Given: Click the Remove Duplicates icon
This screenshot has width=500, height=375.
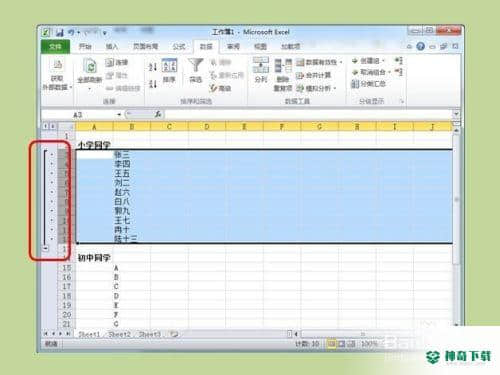Looking at the screenshot, I should pyautogui.click(x=283, y=66).
